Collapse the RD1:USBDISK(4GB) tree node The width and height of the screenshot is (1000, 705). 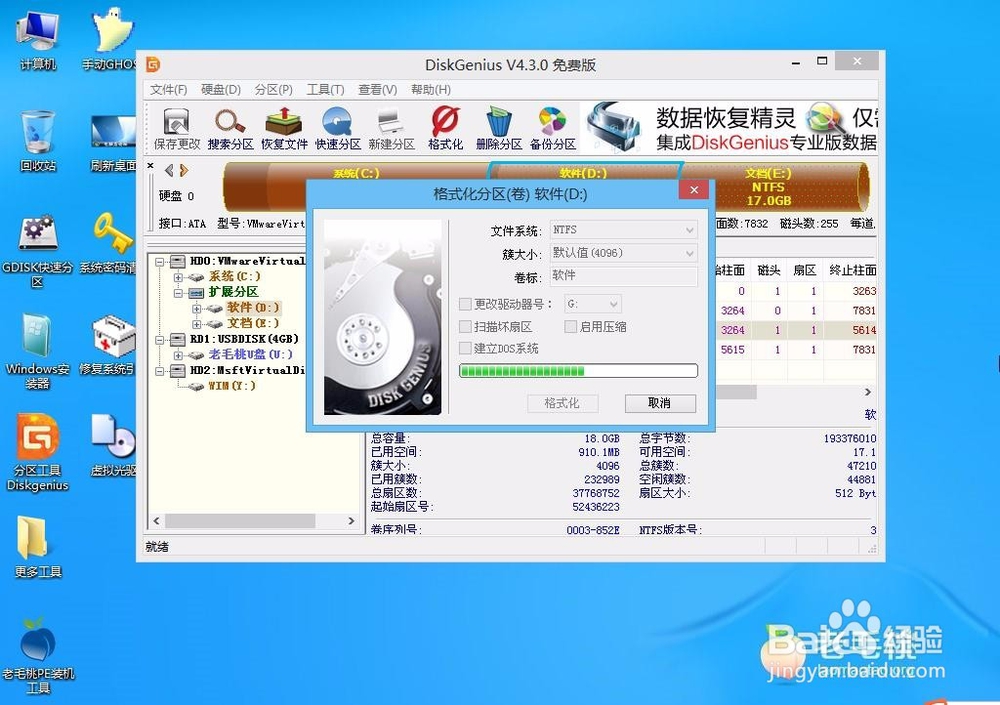click(160, 339)
